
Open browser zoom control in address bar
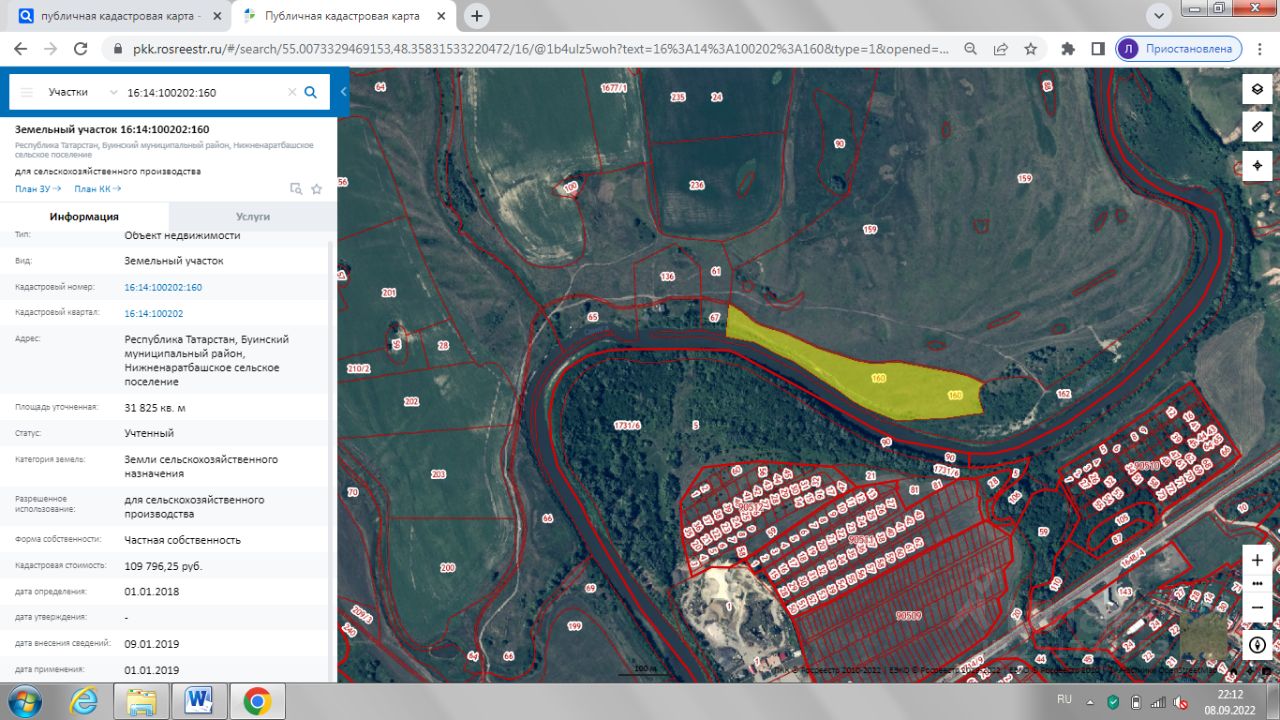[x=970, y=48]
